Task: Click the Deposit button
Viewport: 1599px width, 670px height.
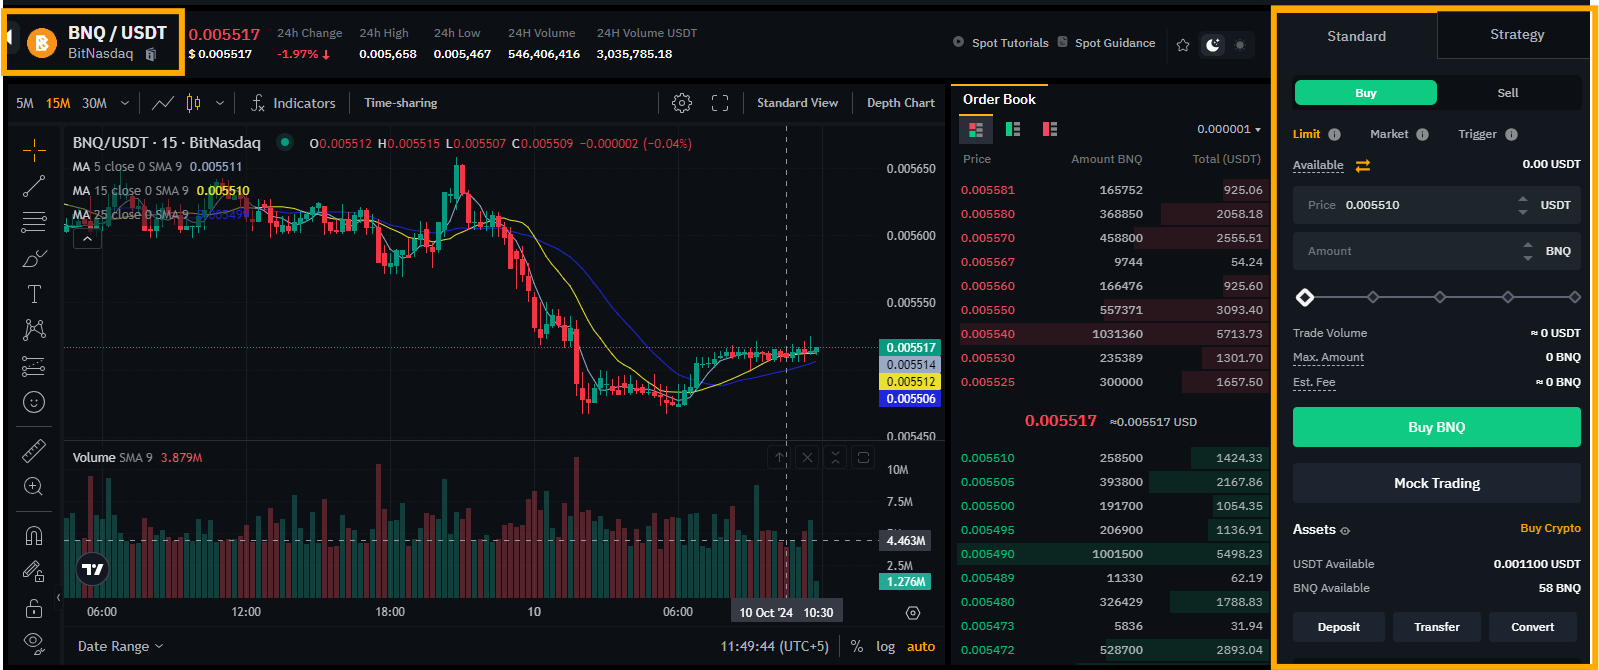Action: tap(1338, 627)
